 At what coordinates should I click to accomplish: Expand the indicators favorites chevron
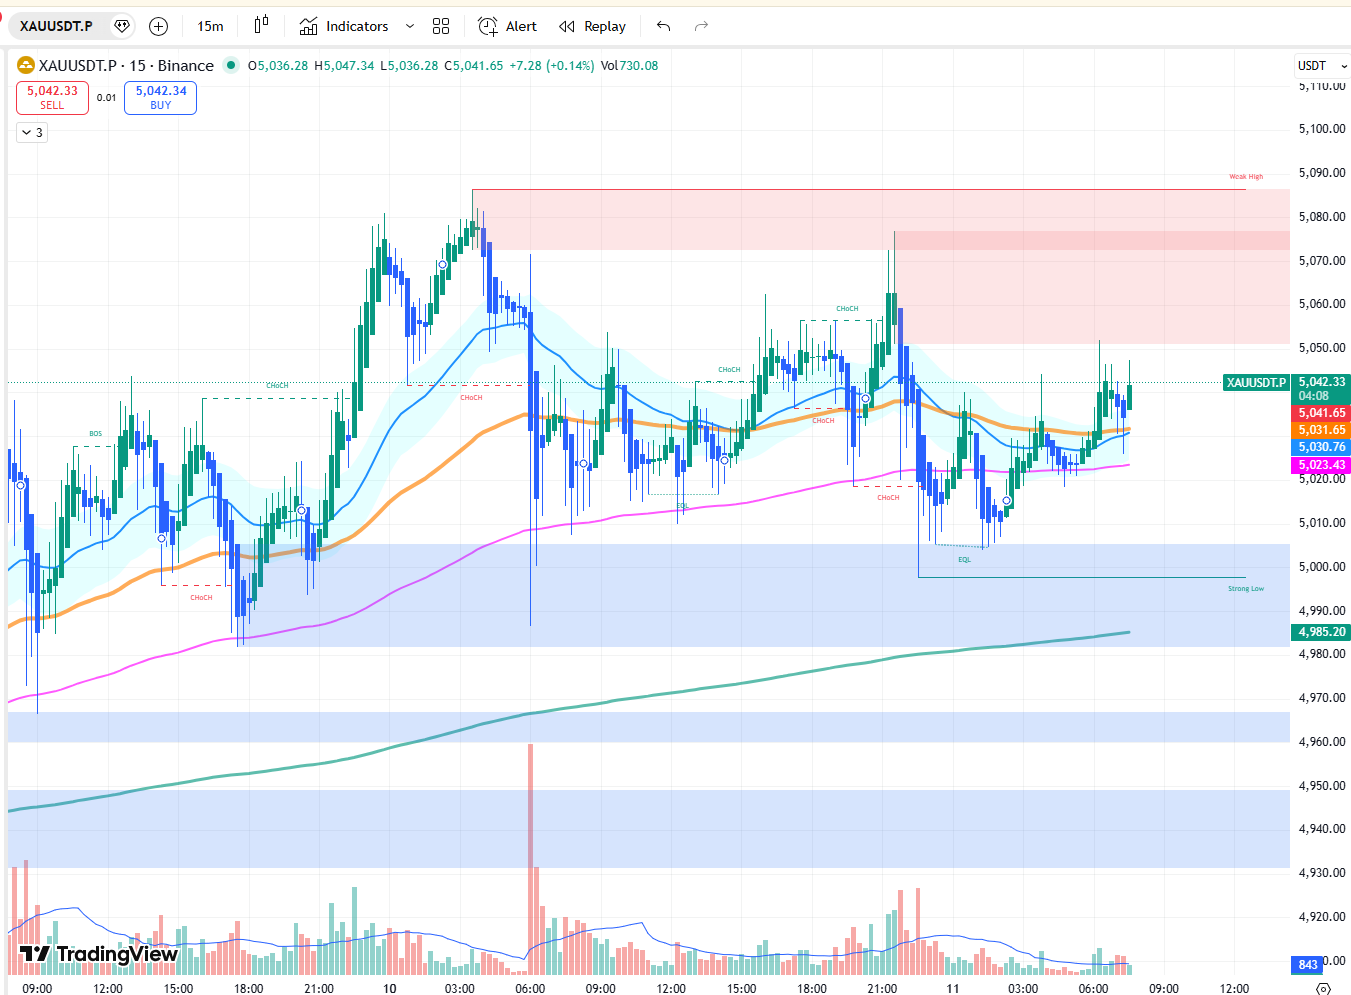tap(409, 26)
